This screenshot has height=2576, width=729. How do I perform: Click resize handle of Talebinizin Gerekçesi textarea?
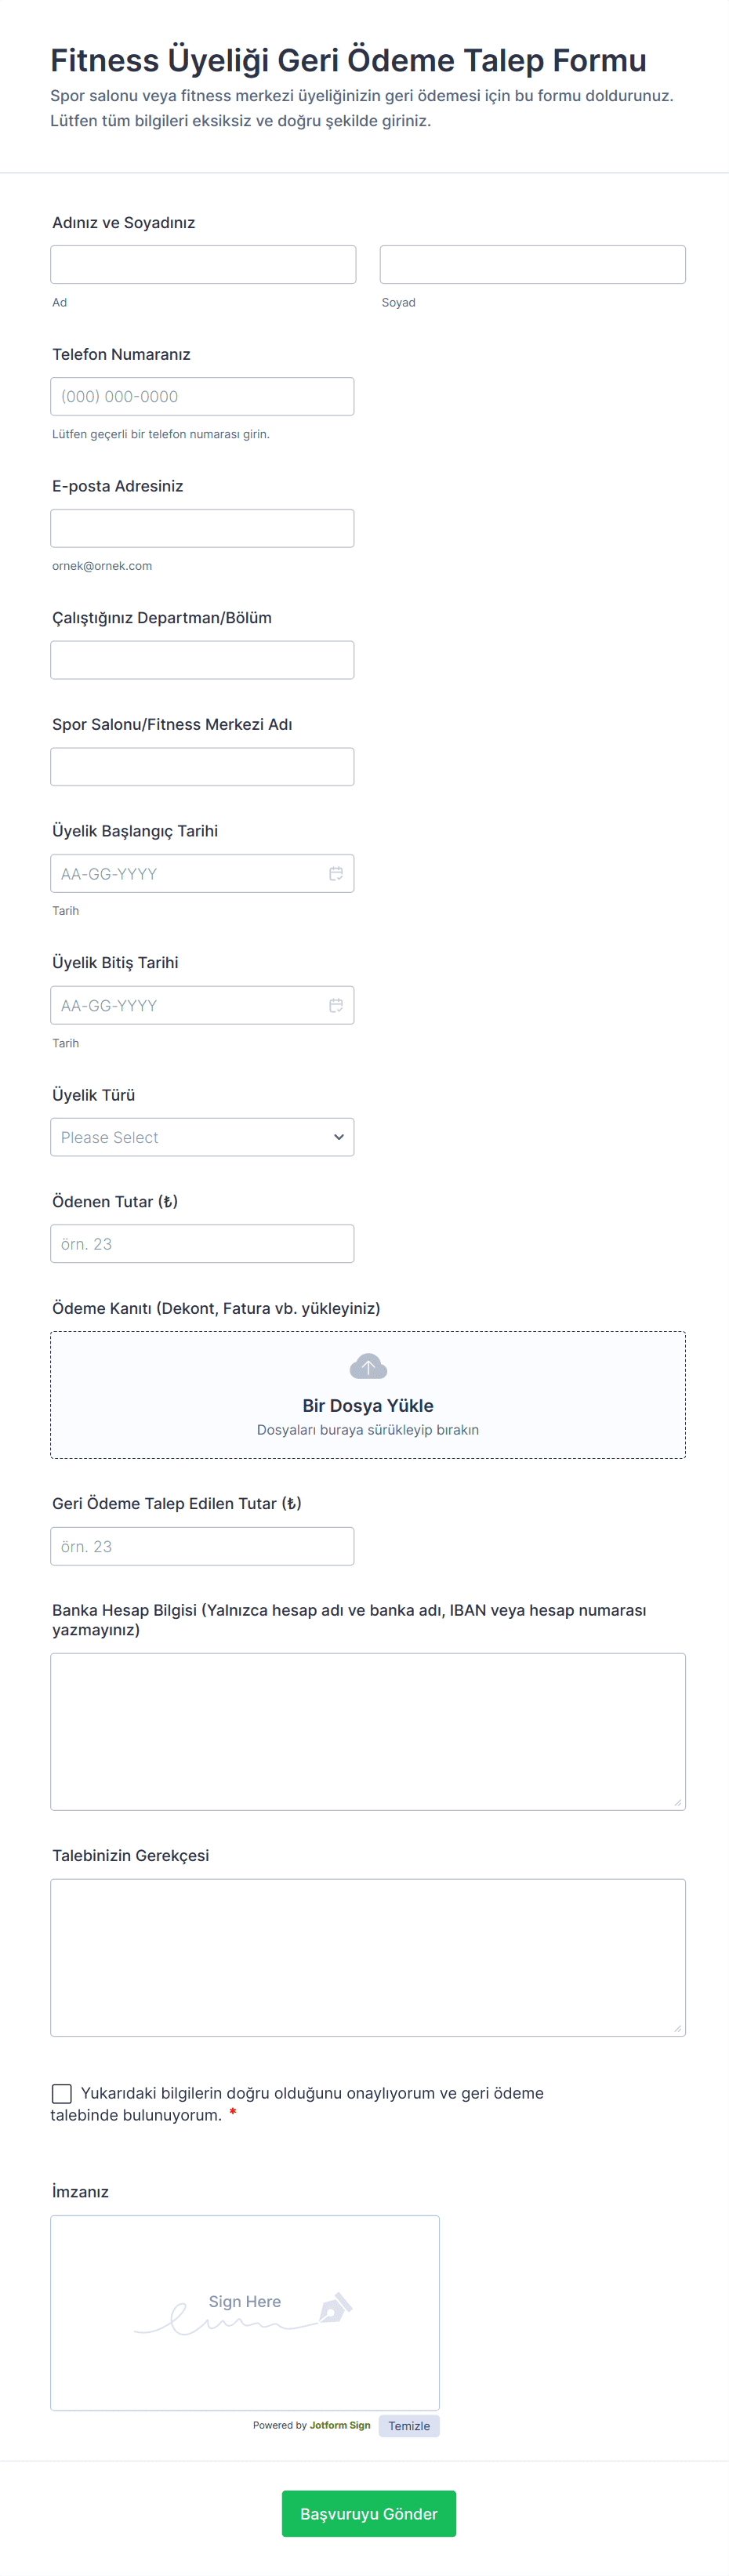point(678,2029)
